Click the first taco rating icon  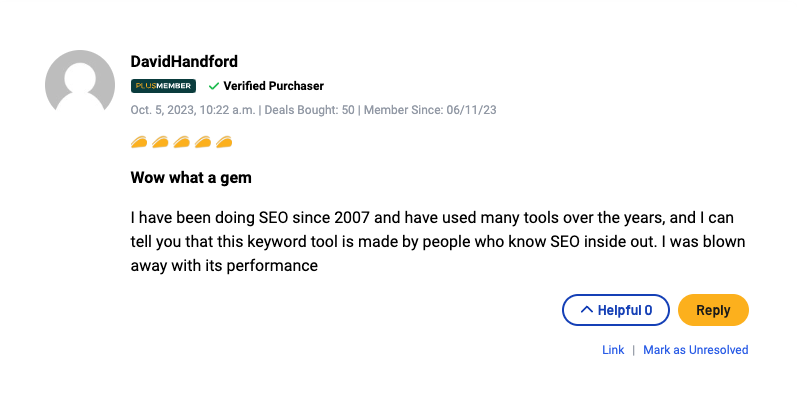coord(139,142)
